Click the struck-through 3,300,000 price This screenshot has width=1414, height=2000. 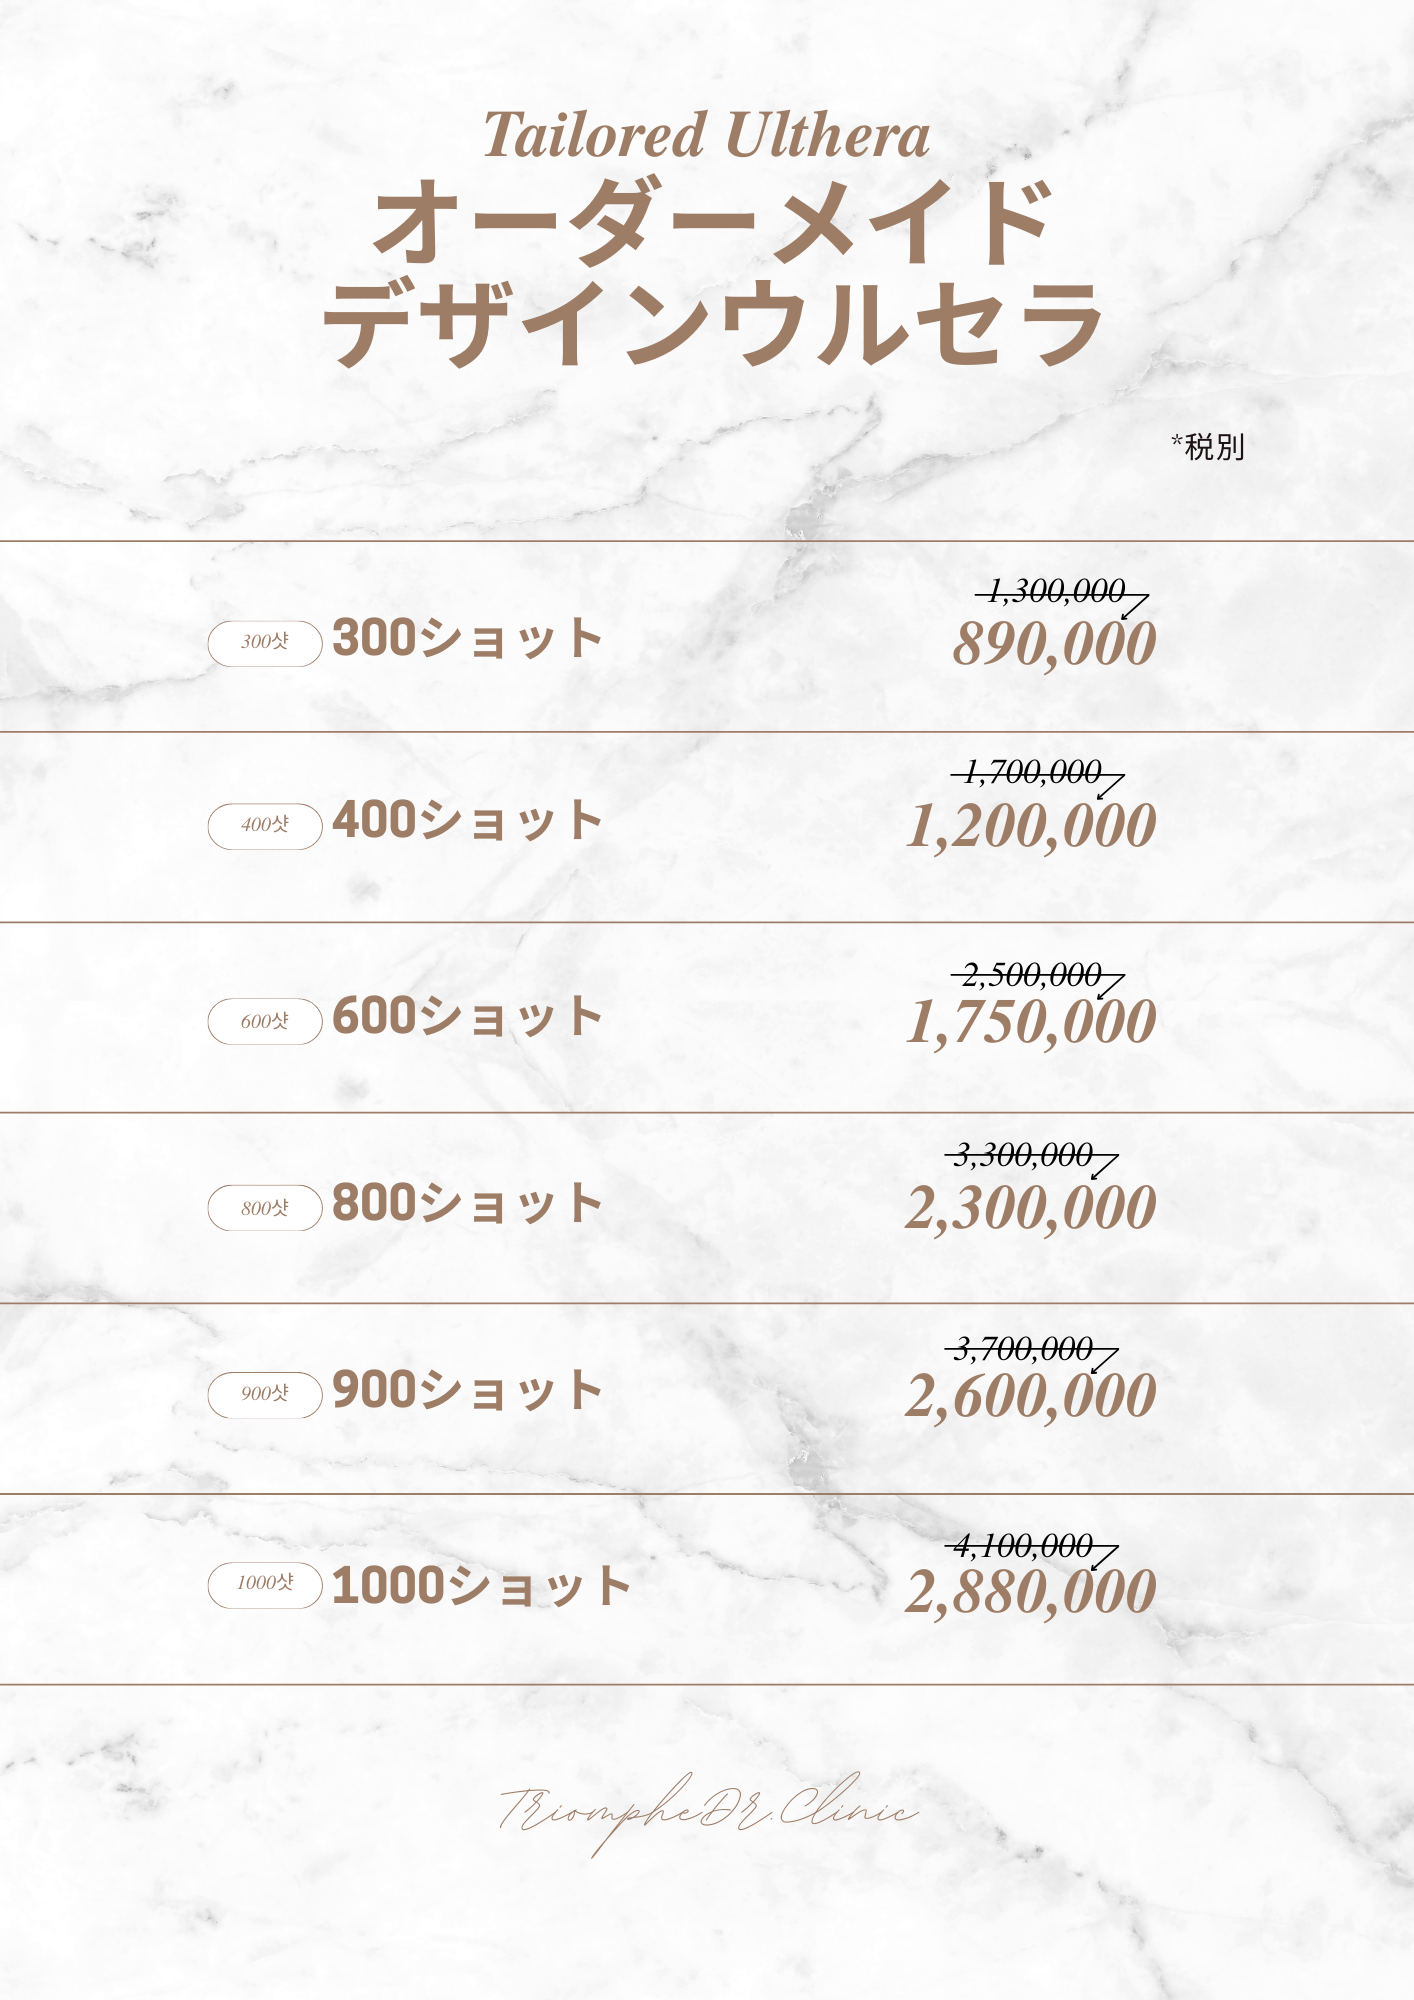tap(1023, 1156)
